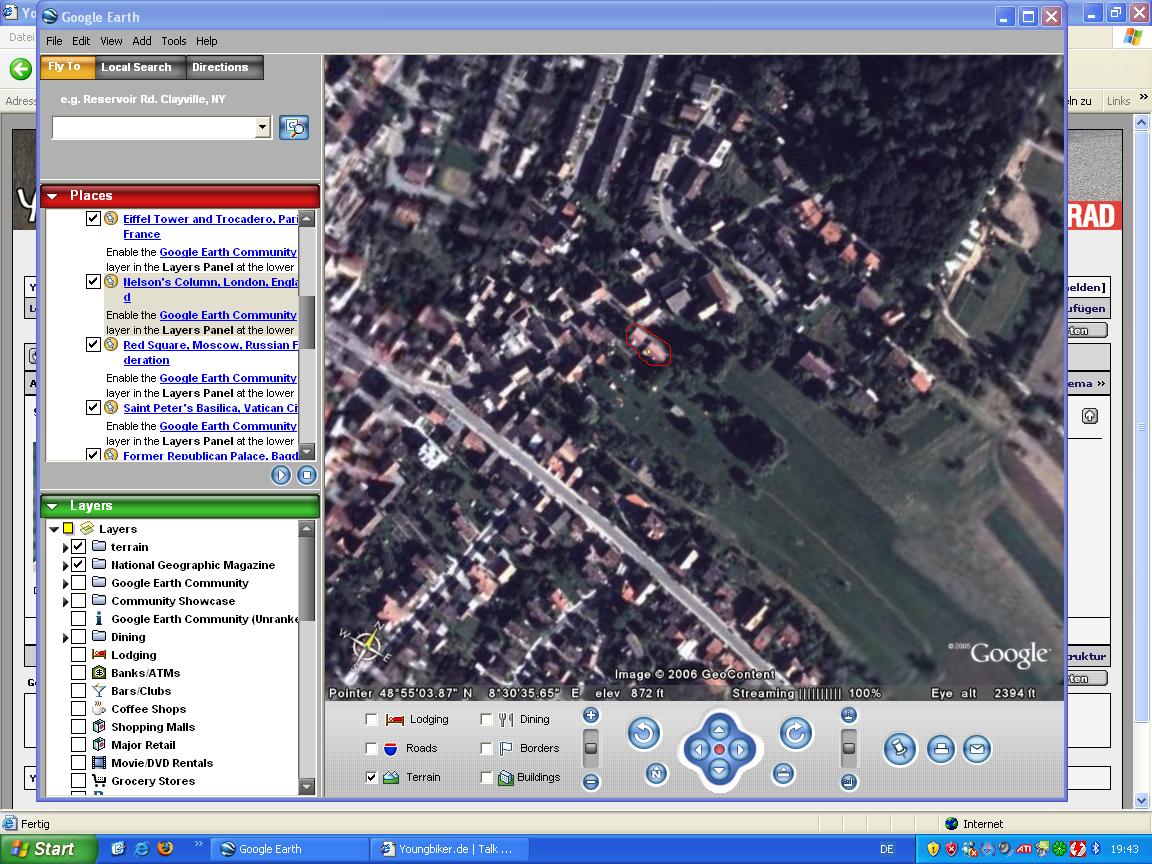Expand the National Geographic Magazine folder
This screenshot has height=864, width=1152.
(65, 565)
